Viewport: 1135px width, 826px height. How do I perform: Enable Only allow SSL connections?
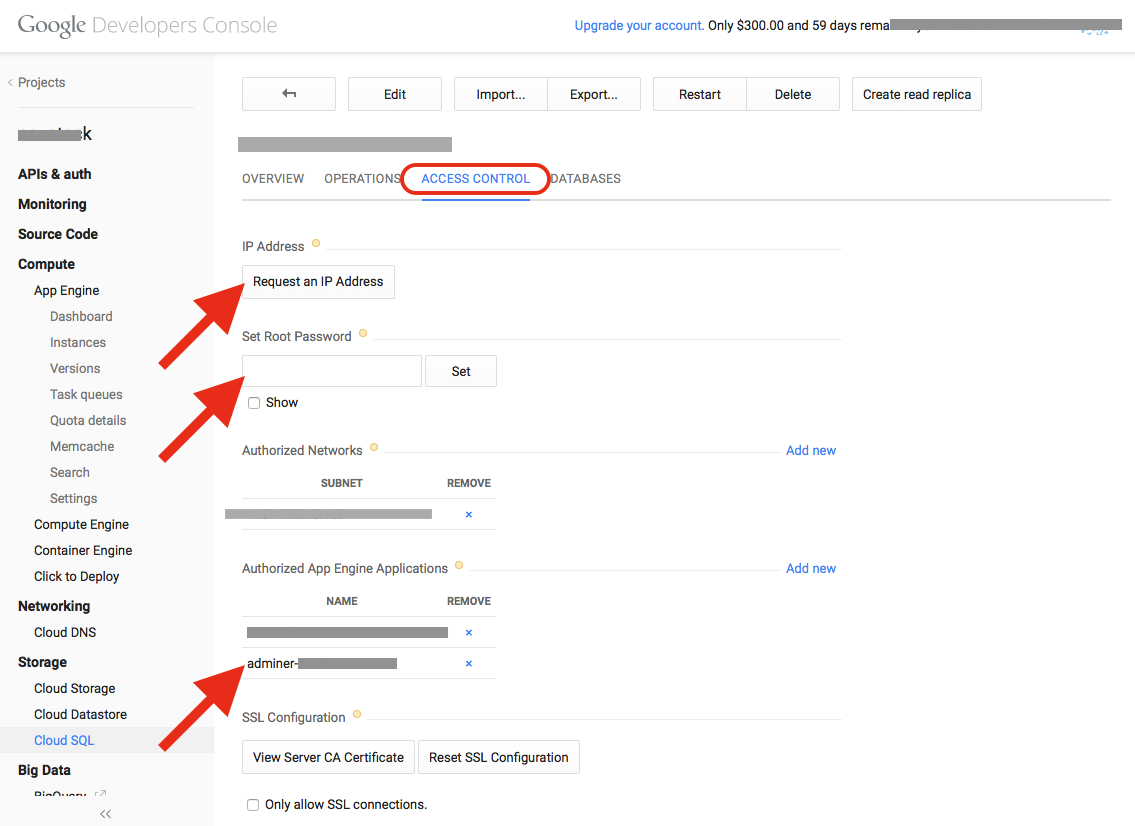coord(253,805)
